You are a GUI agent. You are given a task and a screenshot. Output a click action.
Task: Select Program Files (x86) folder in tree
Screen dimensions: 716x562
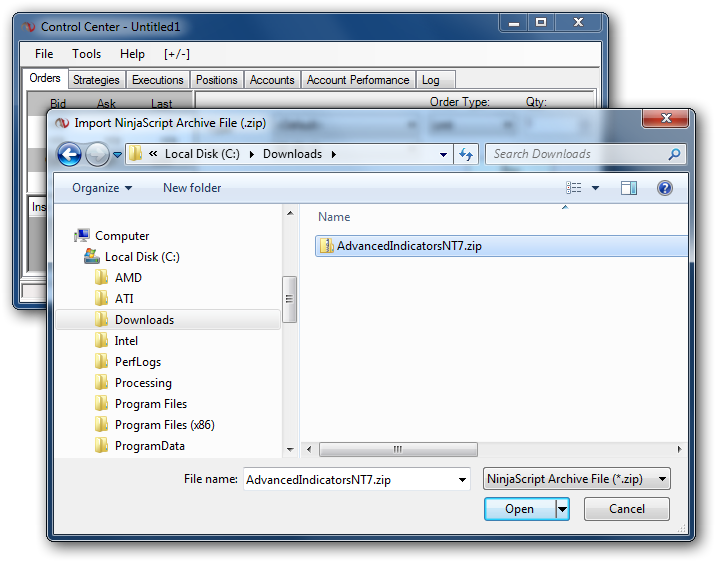164,425
